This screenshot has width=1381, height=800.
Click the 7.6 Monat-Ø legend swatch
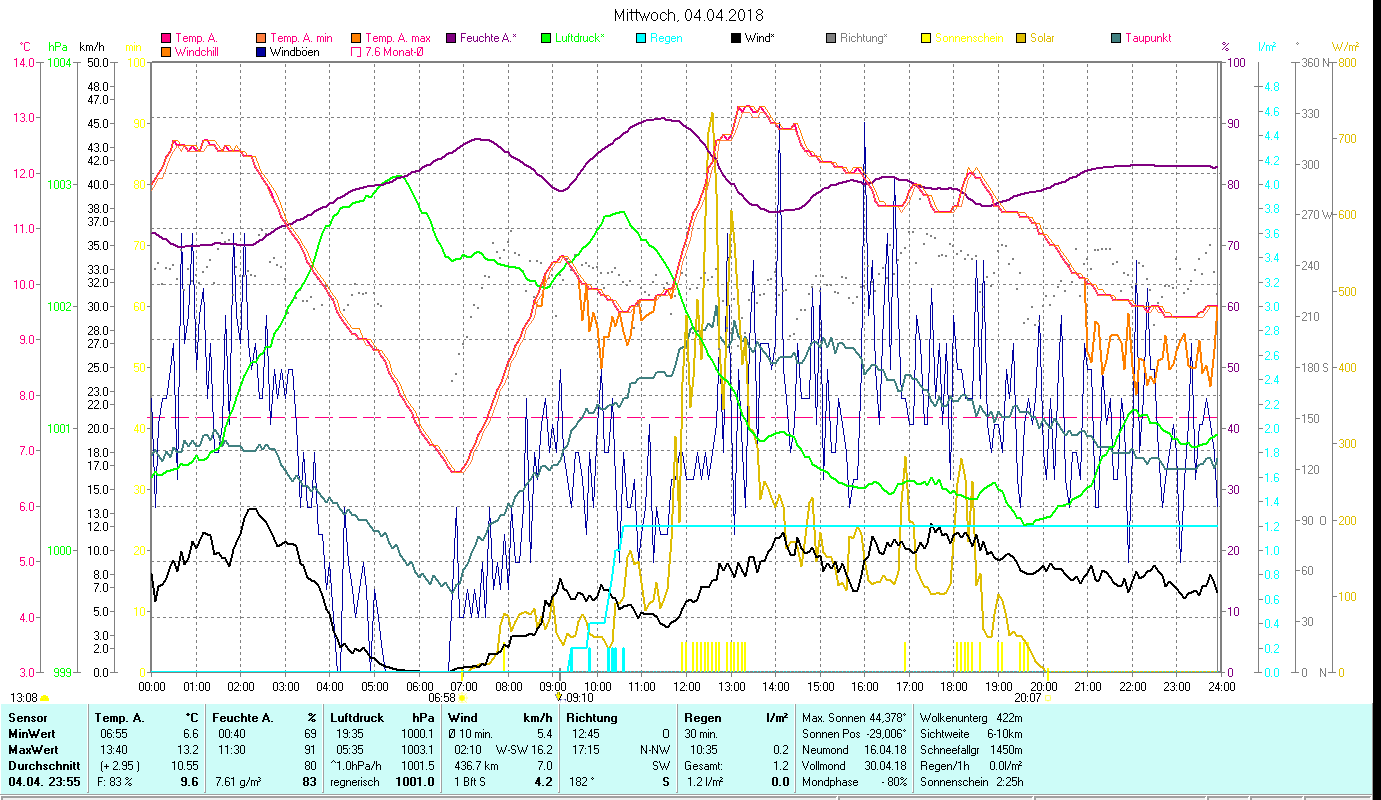[356, 51]
